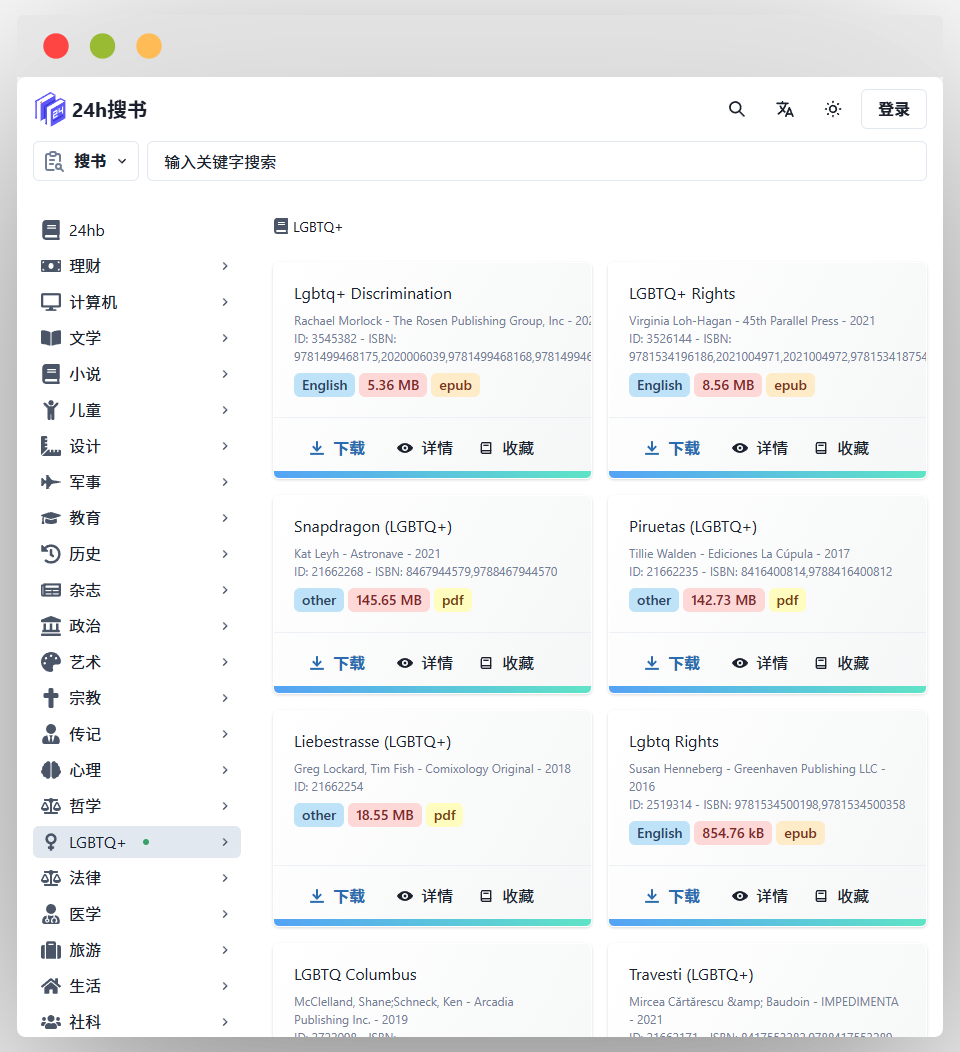Image resolution: width=960 pixels, height=1052 pixels.
Task: Click 收藏 bookmark icon on Piruetas card
Action: point(821,663)
